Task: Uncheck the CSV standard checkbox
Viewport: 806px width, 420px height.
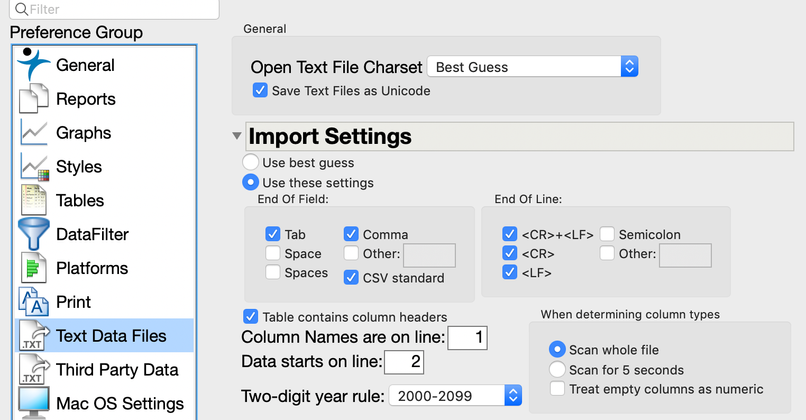Action: pos(352,277)
